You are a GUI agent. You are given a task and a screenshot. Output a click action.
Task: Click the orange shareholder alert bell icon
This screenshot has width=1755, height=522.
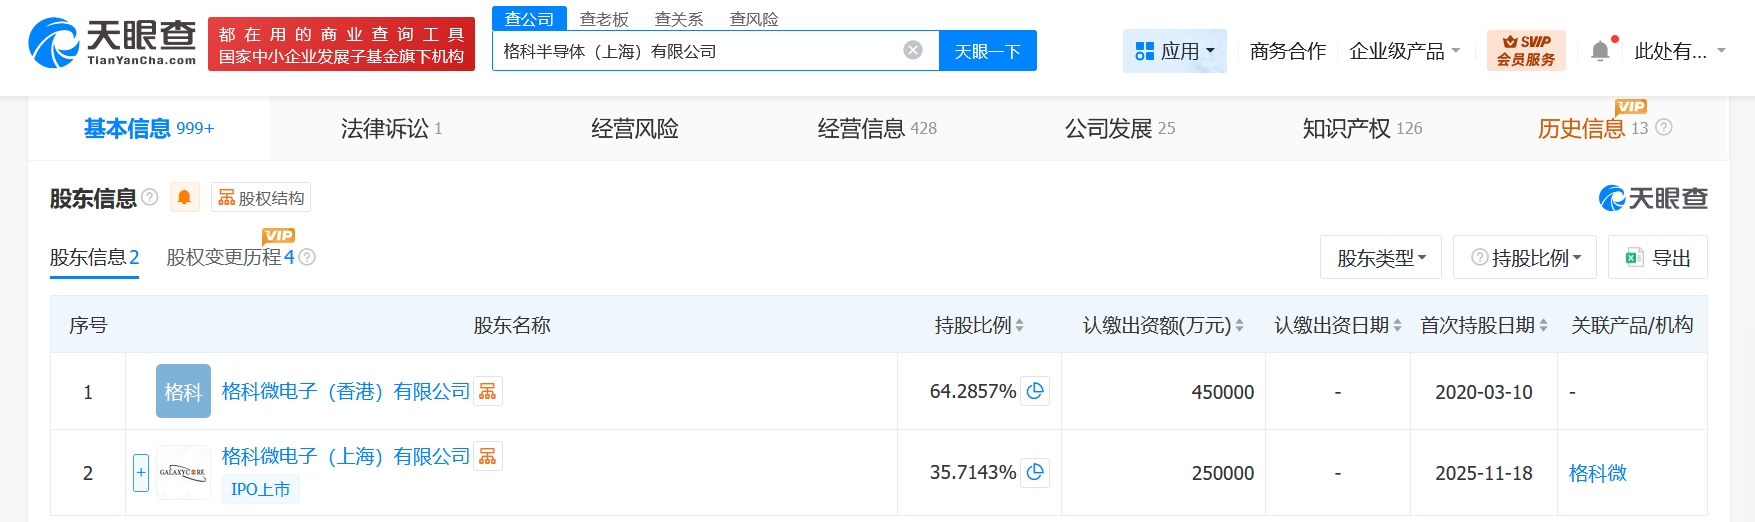[184, 198]
